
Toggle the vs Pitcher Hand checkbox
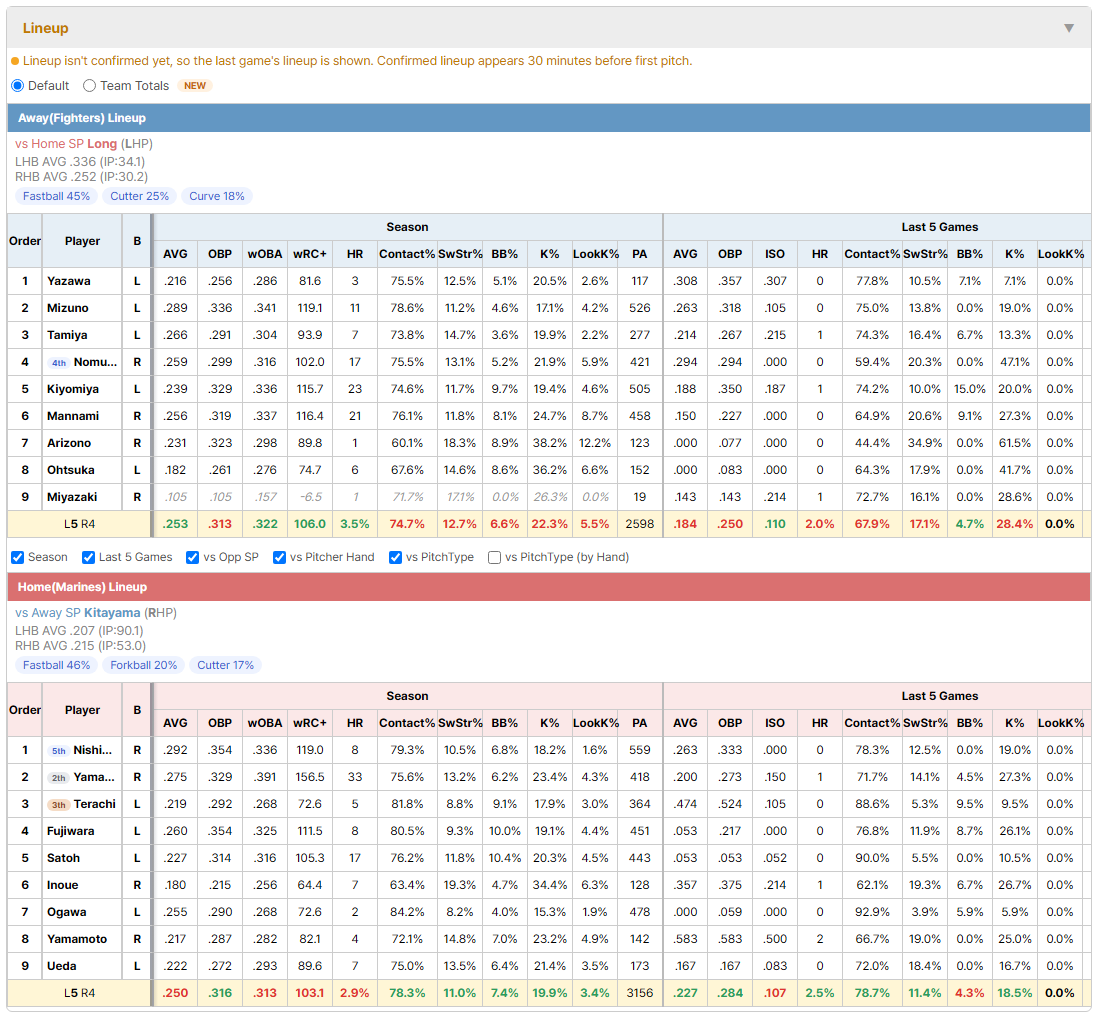[x=279, y=557]
